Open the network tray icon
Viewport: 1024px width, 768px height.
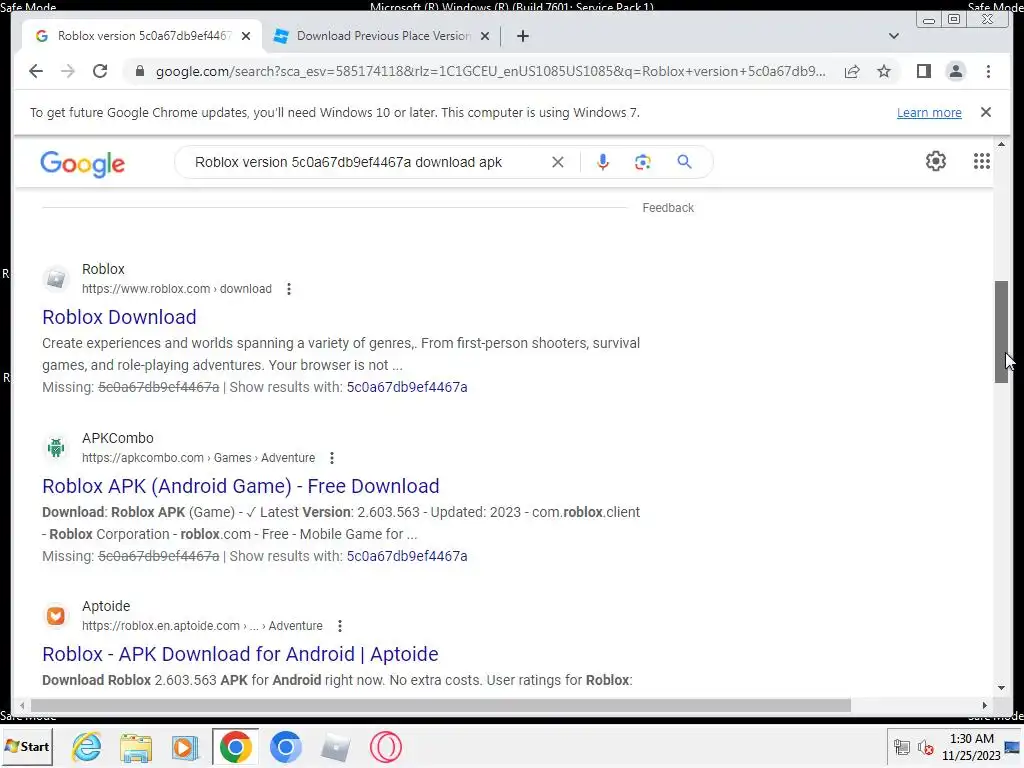click(902, 747)
